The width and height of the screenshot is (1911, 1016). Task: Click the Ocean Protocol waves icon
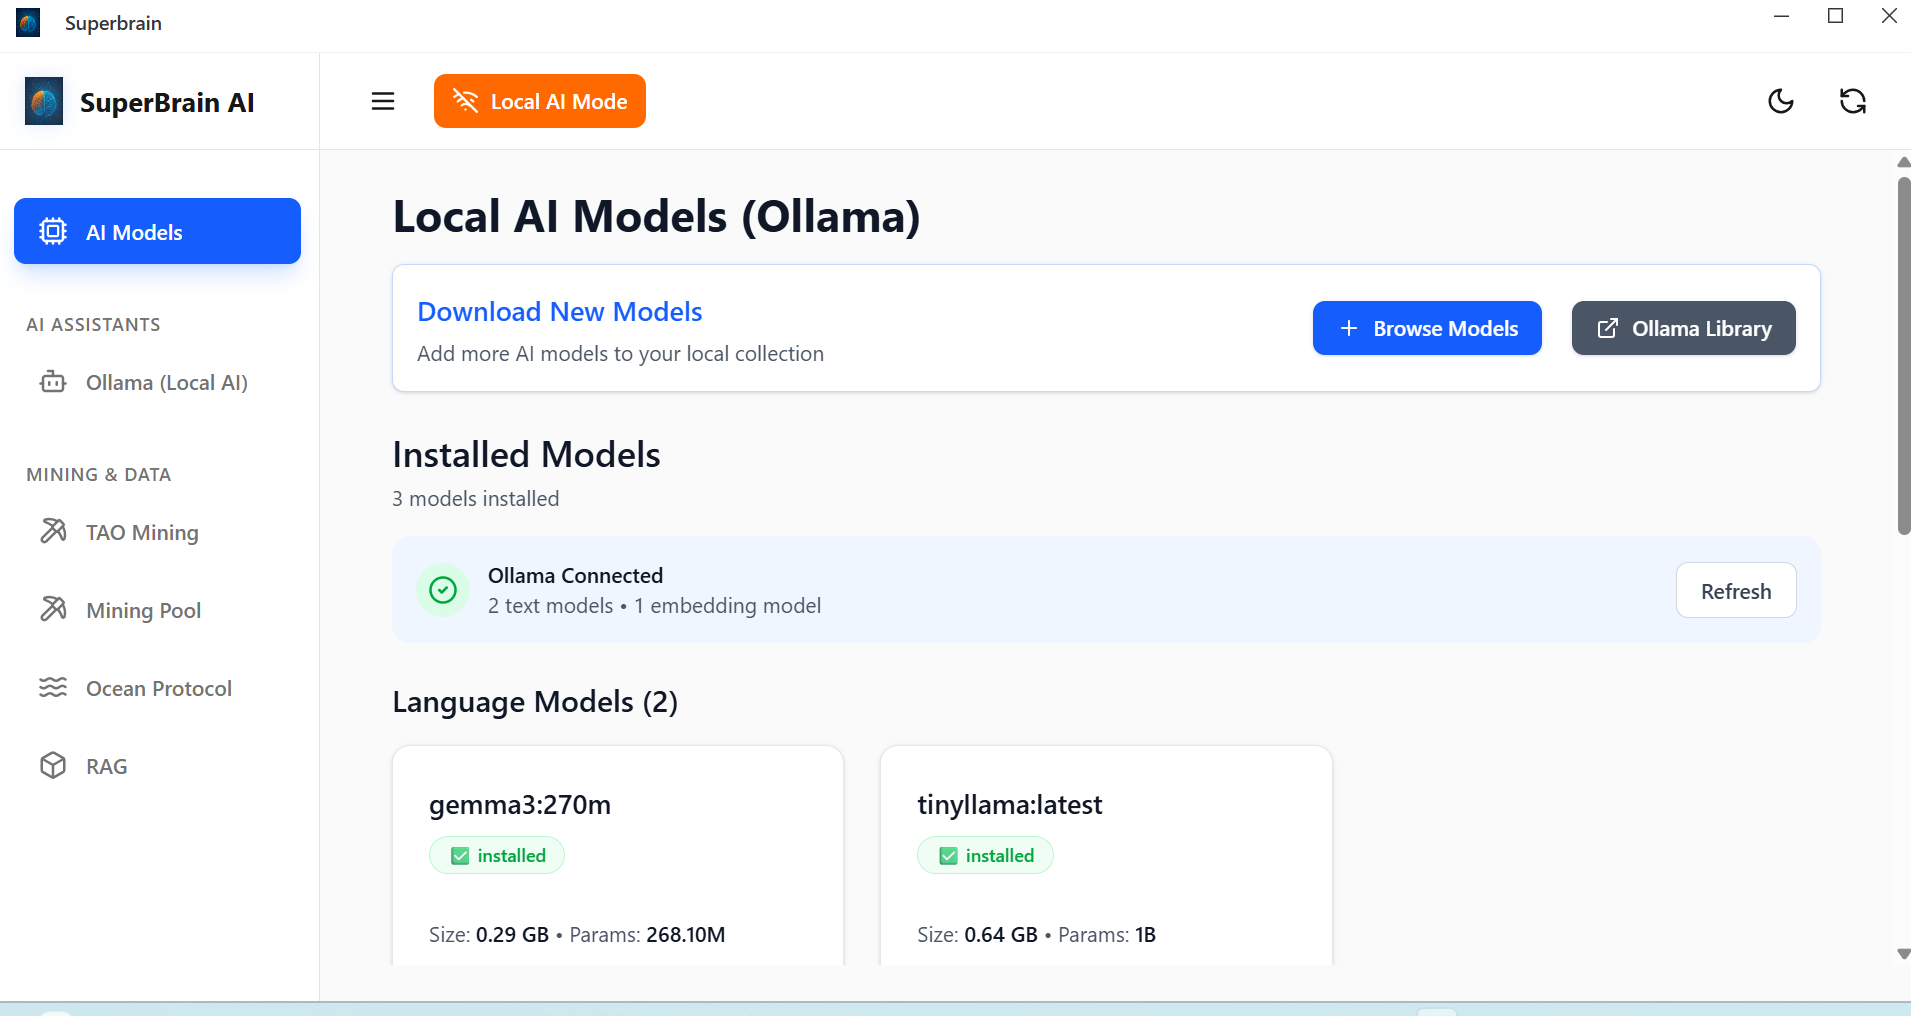click(x=53, y=687)
